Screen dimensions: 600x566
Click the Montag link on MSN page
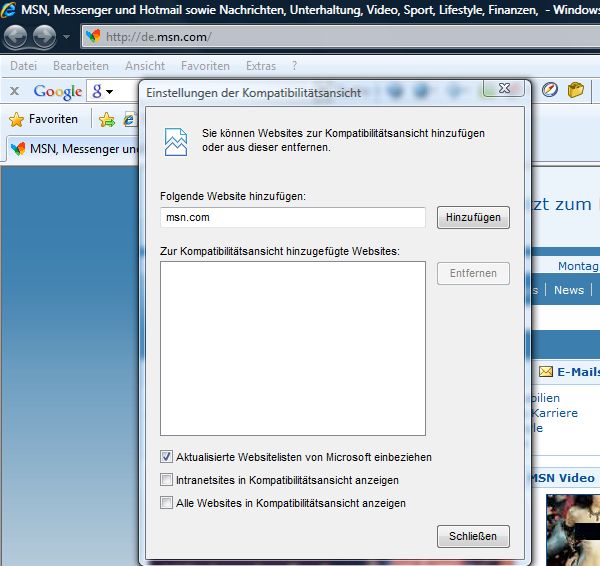tap(578, 266)
